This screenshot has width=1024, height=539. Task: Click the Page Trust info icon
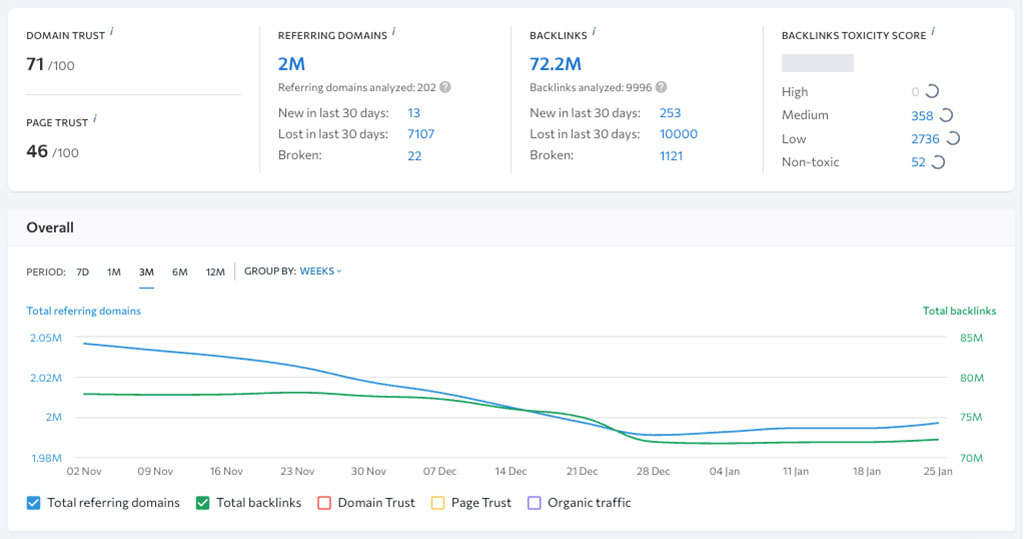pyautogui.click(x=95, y=118)
